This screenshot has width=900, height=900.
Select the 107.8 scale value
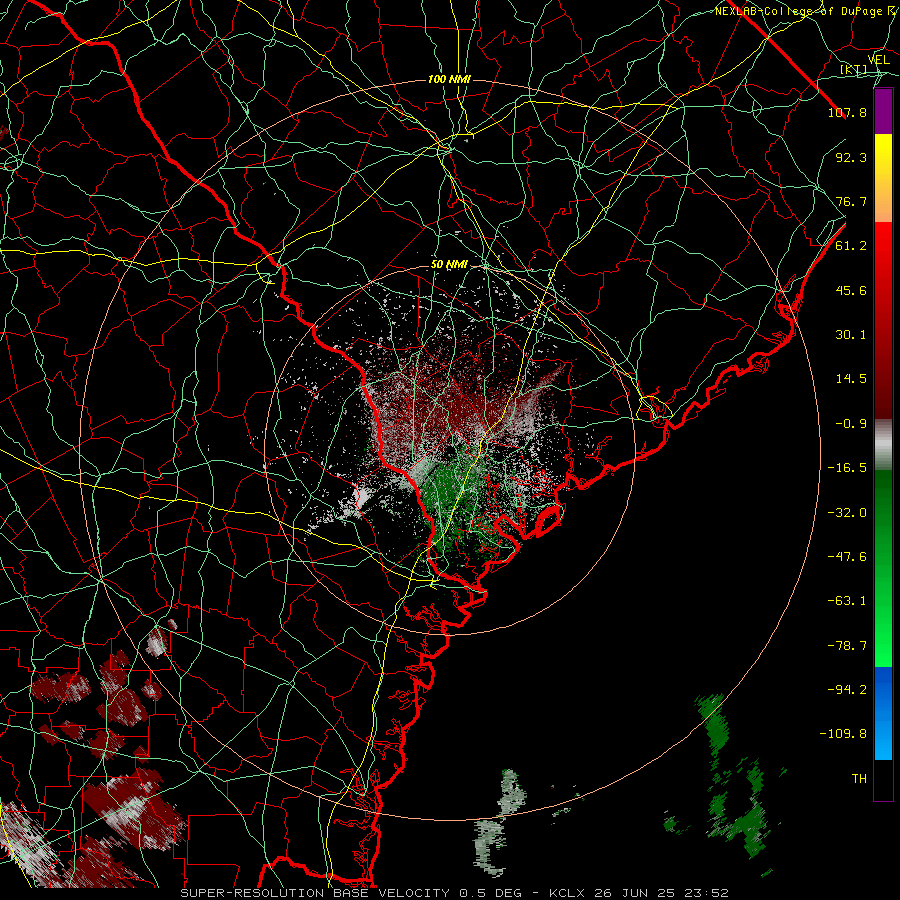point(847,112)
